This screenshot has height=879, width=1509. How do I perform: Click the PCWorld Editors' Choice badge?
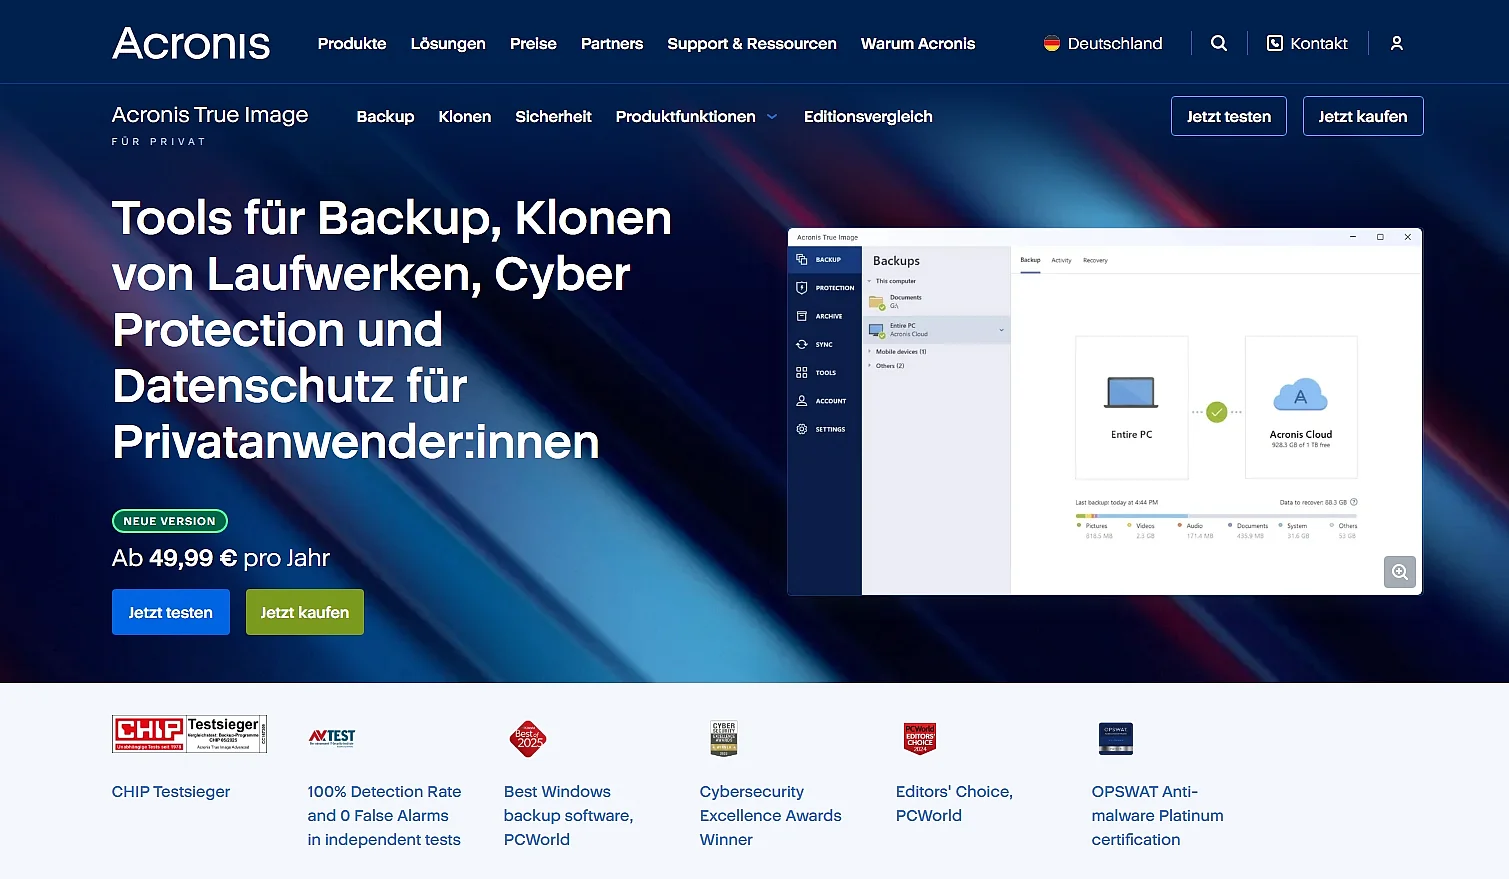920,738
